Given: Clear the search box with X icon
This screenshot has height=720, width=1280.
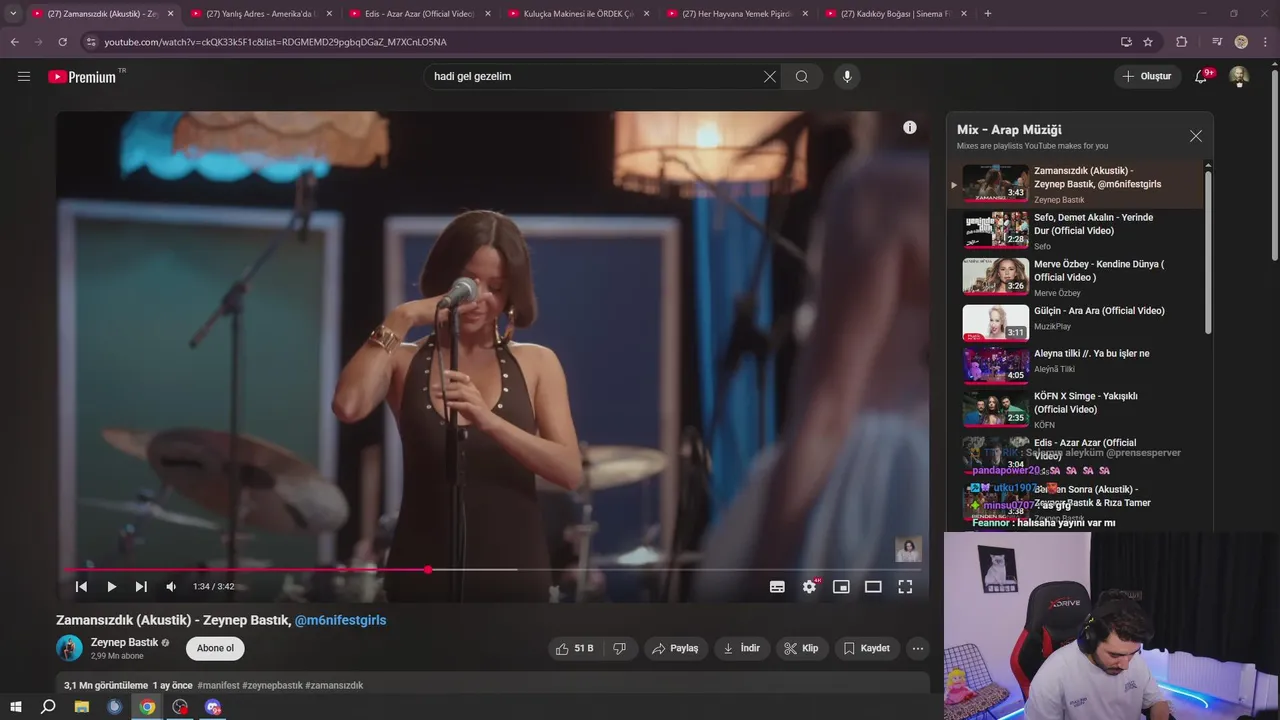Looking at the screenshot, I should (x=770, y=77).
